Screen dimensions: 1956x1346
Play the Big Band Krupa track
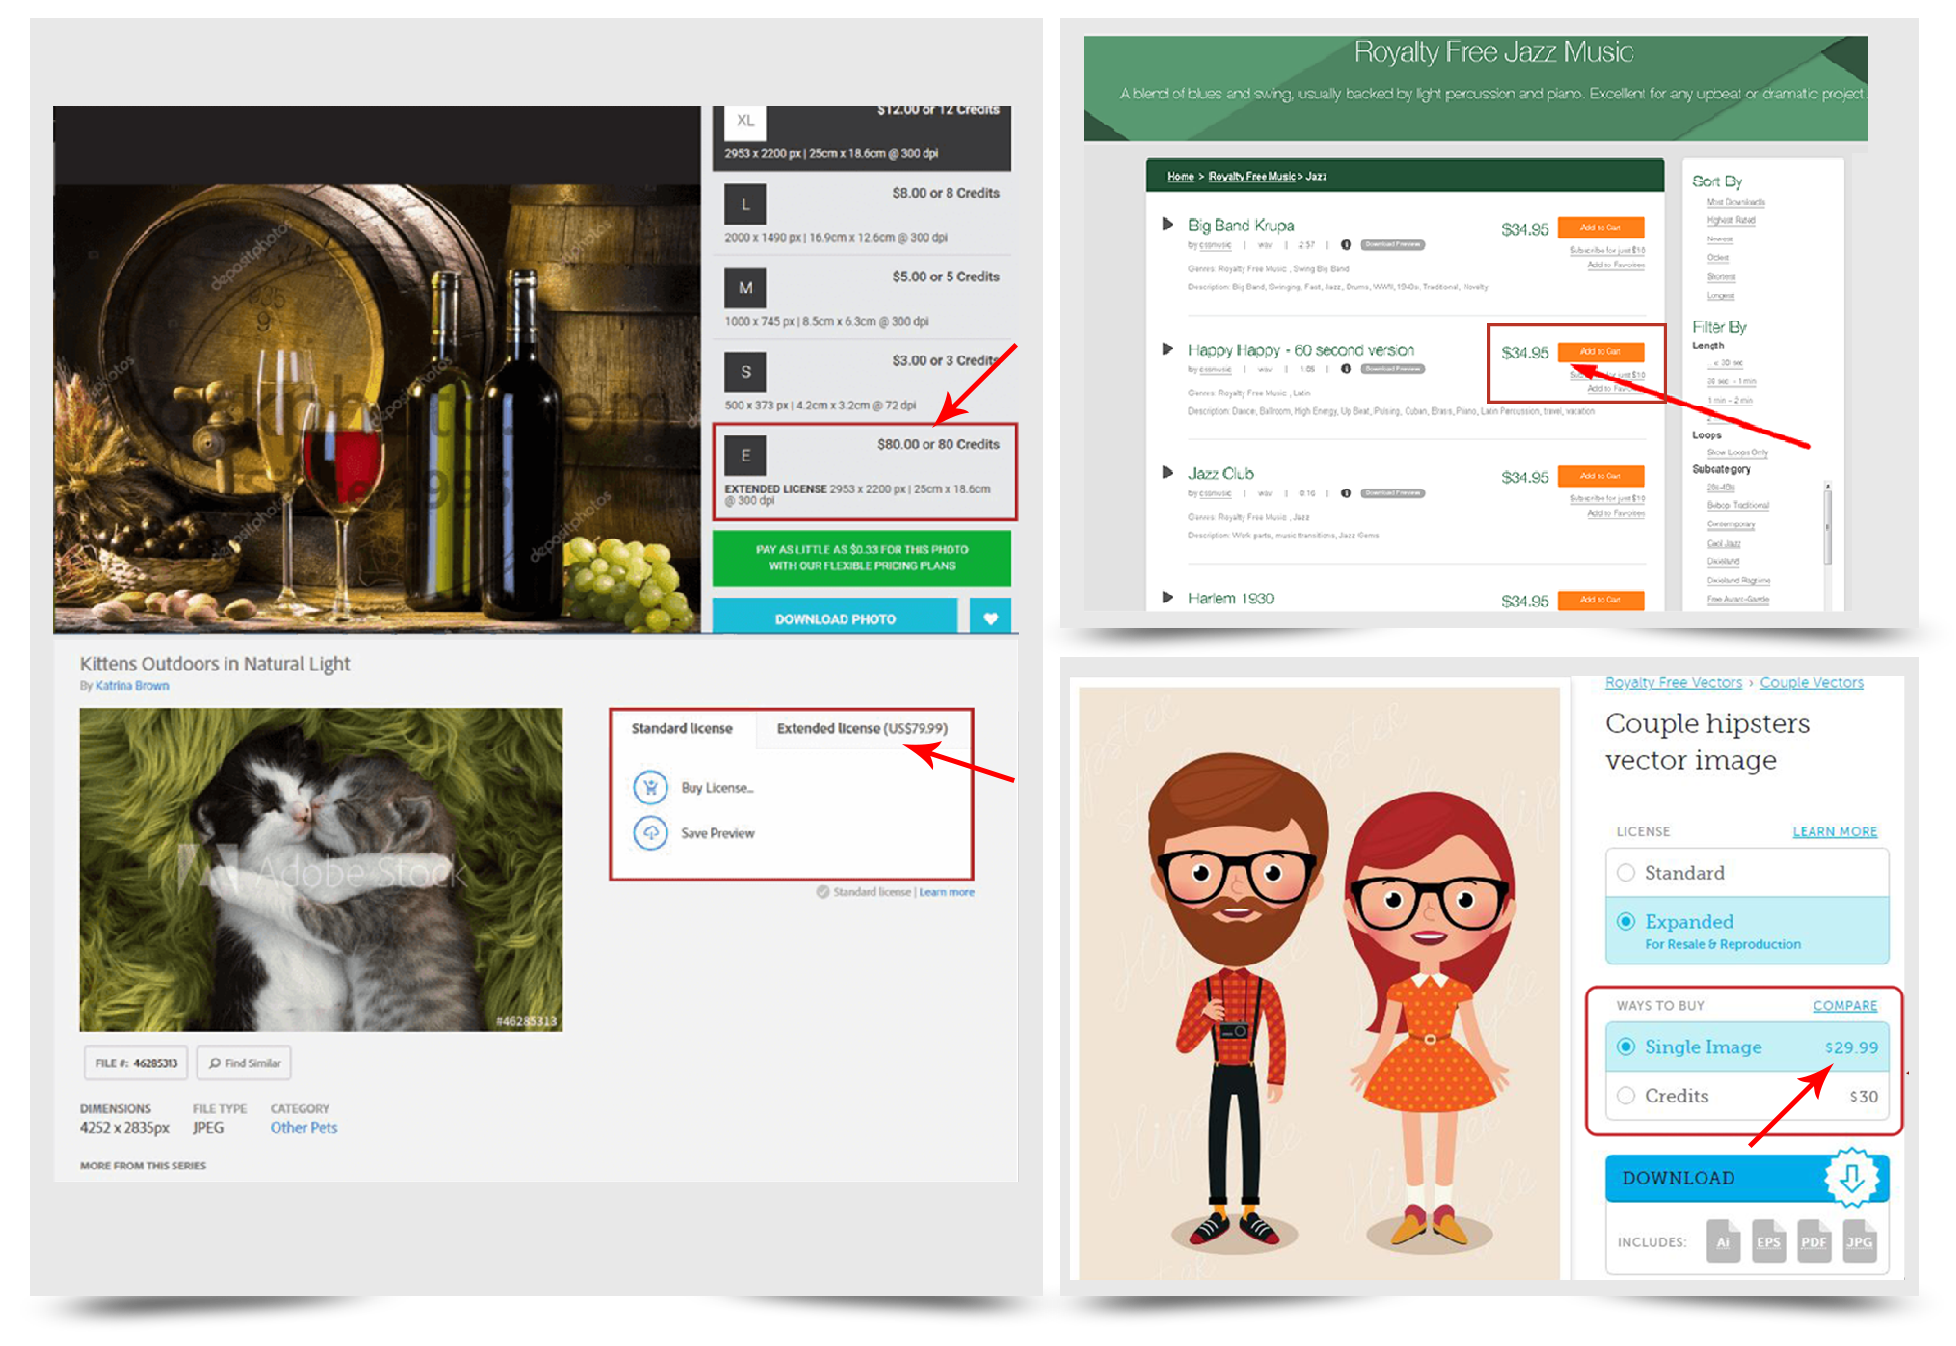coord(1166,224)
